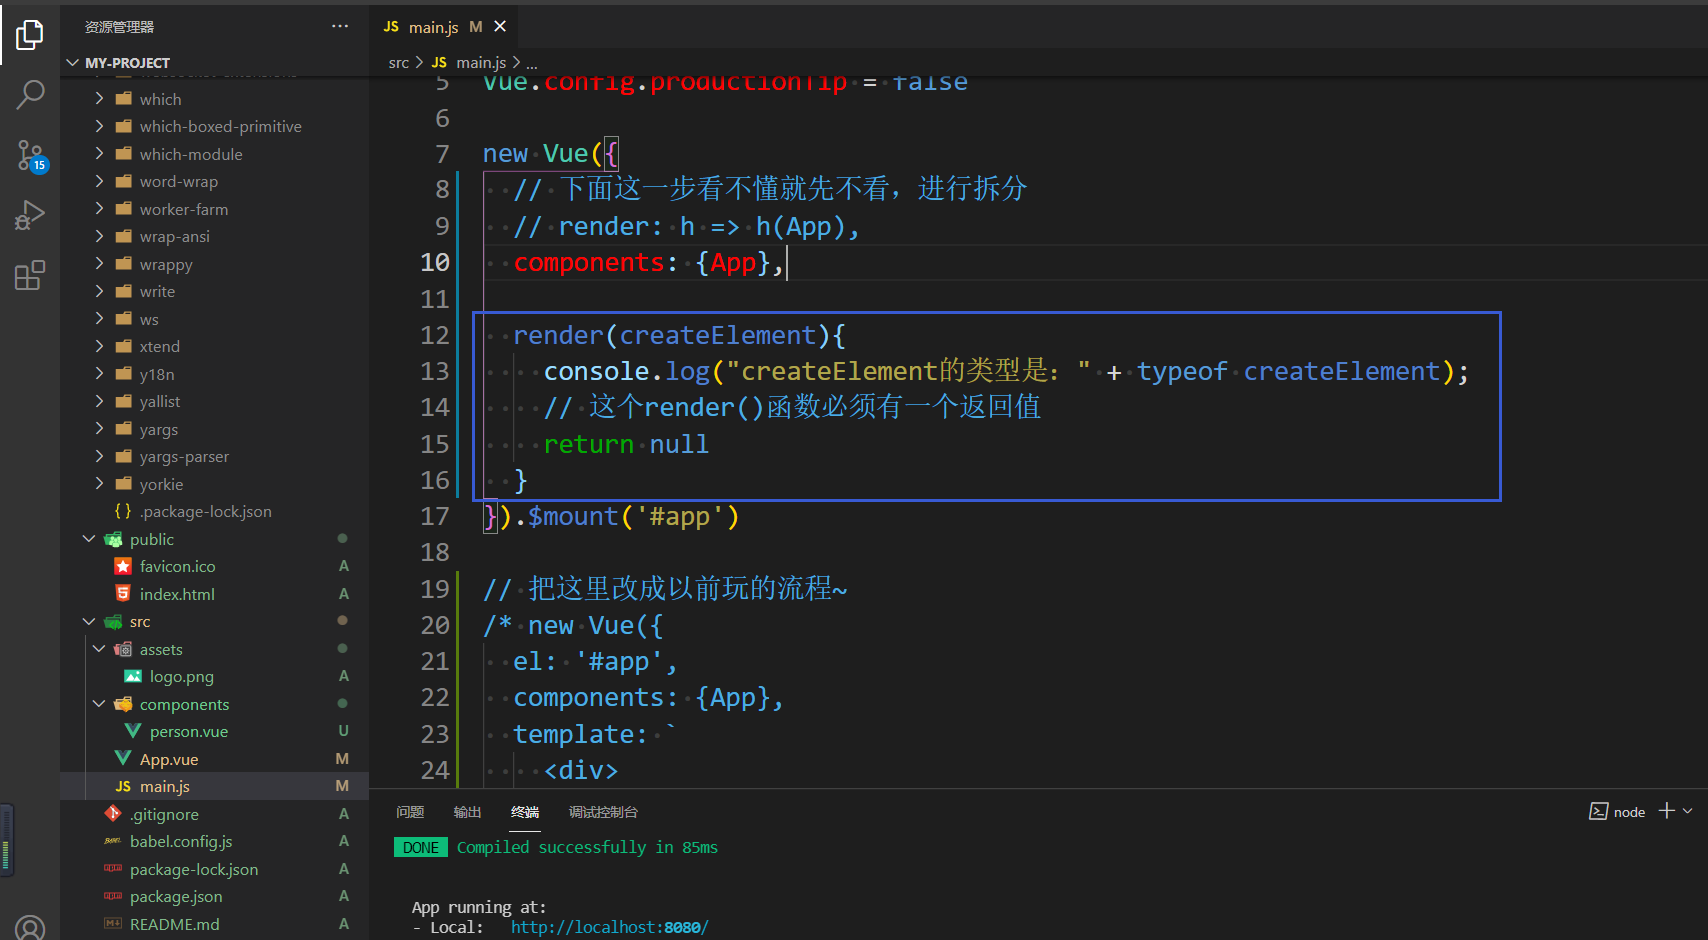Open the Run and Debug view

tap(30, 215)
